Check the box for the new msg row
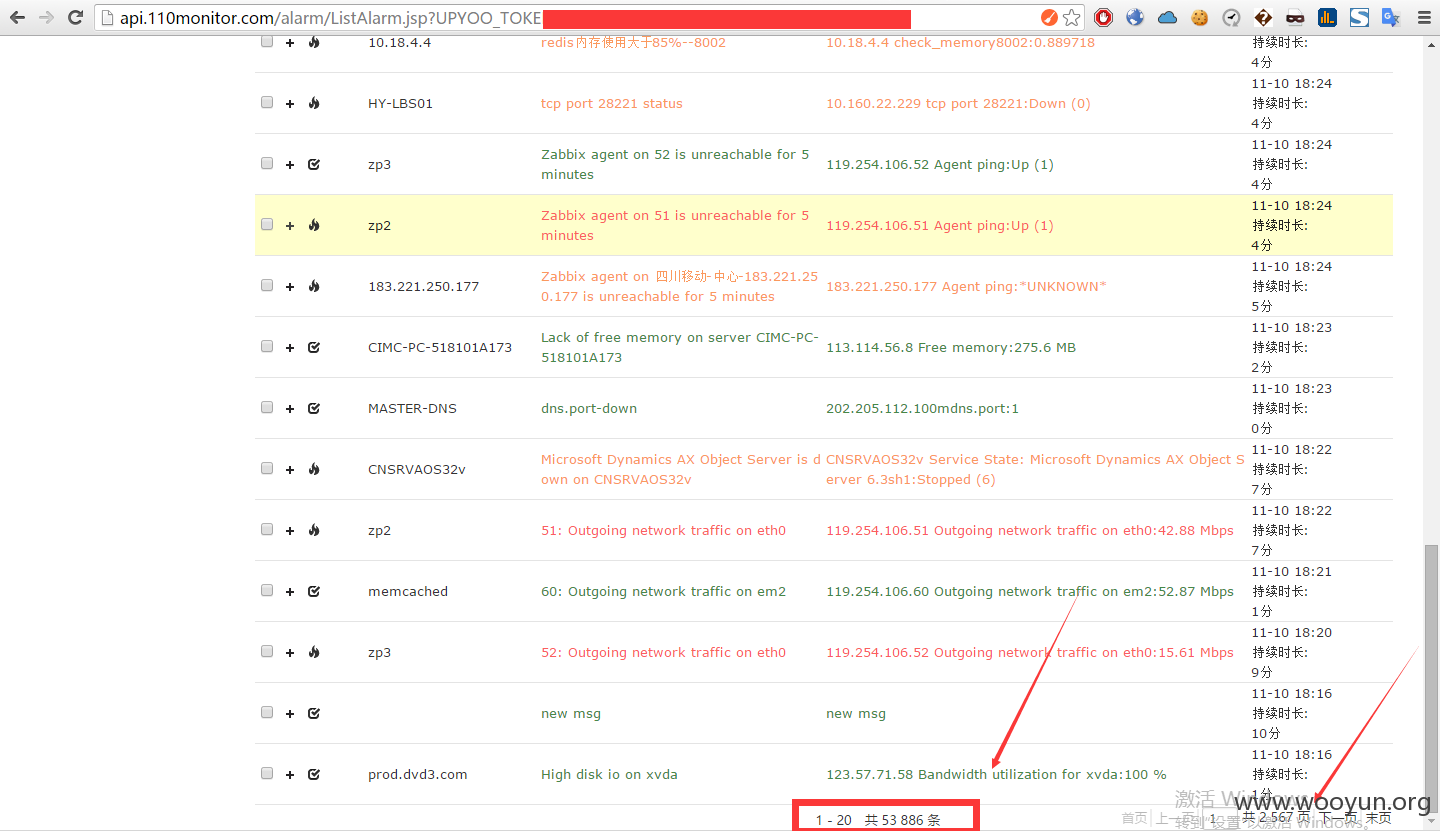 (267, 712)
